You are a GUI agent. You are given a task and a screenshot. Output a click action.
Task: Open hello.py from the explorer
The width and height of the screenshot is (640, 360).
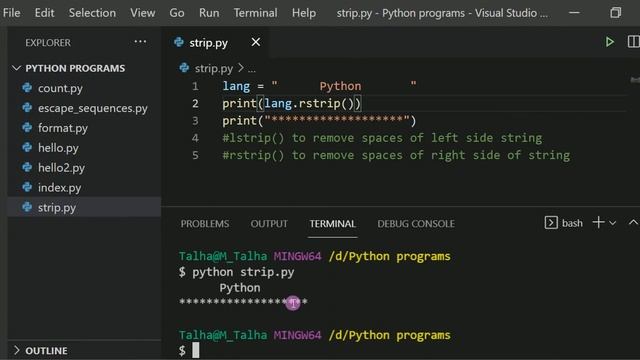(58, 148)
